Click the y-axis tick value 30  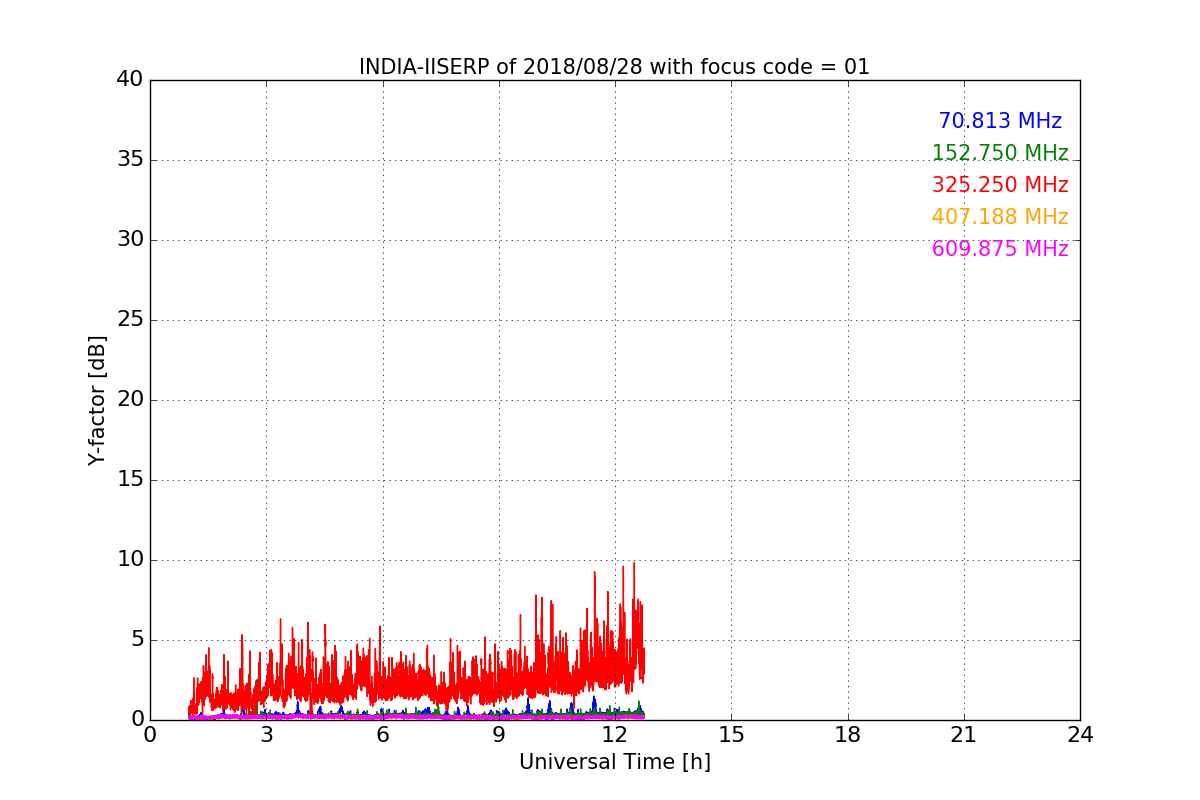(130, 240)
